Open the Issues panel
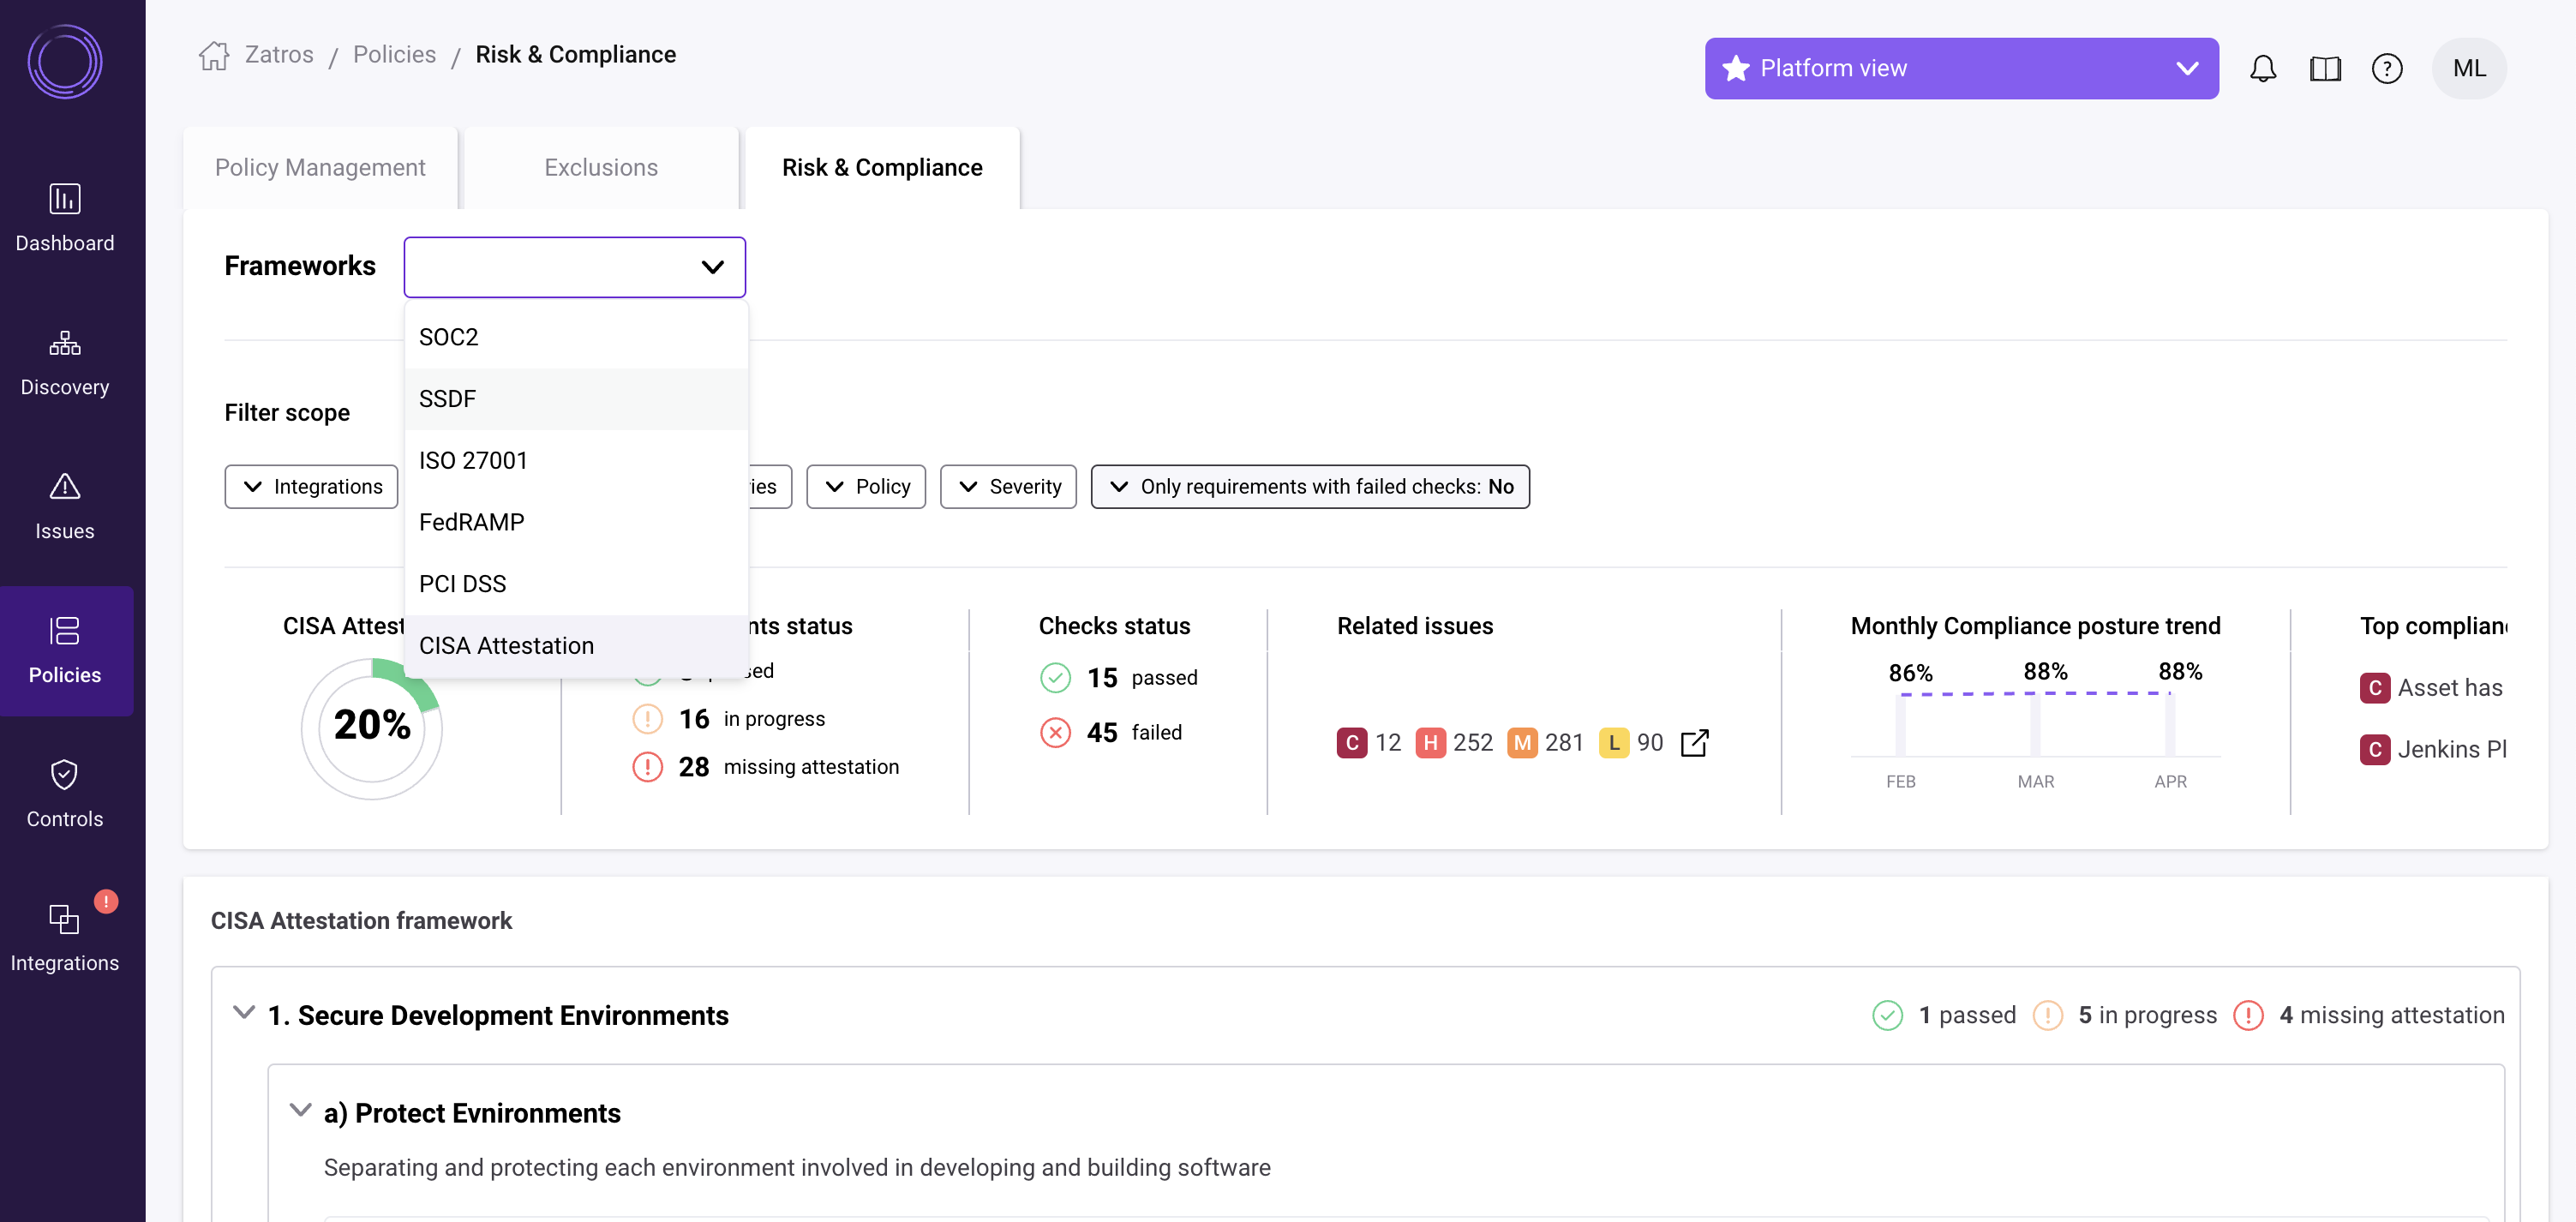The image size is (2576, 1222). point(64,506)
